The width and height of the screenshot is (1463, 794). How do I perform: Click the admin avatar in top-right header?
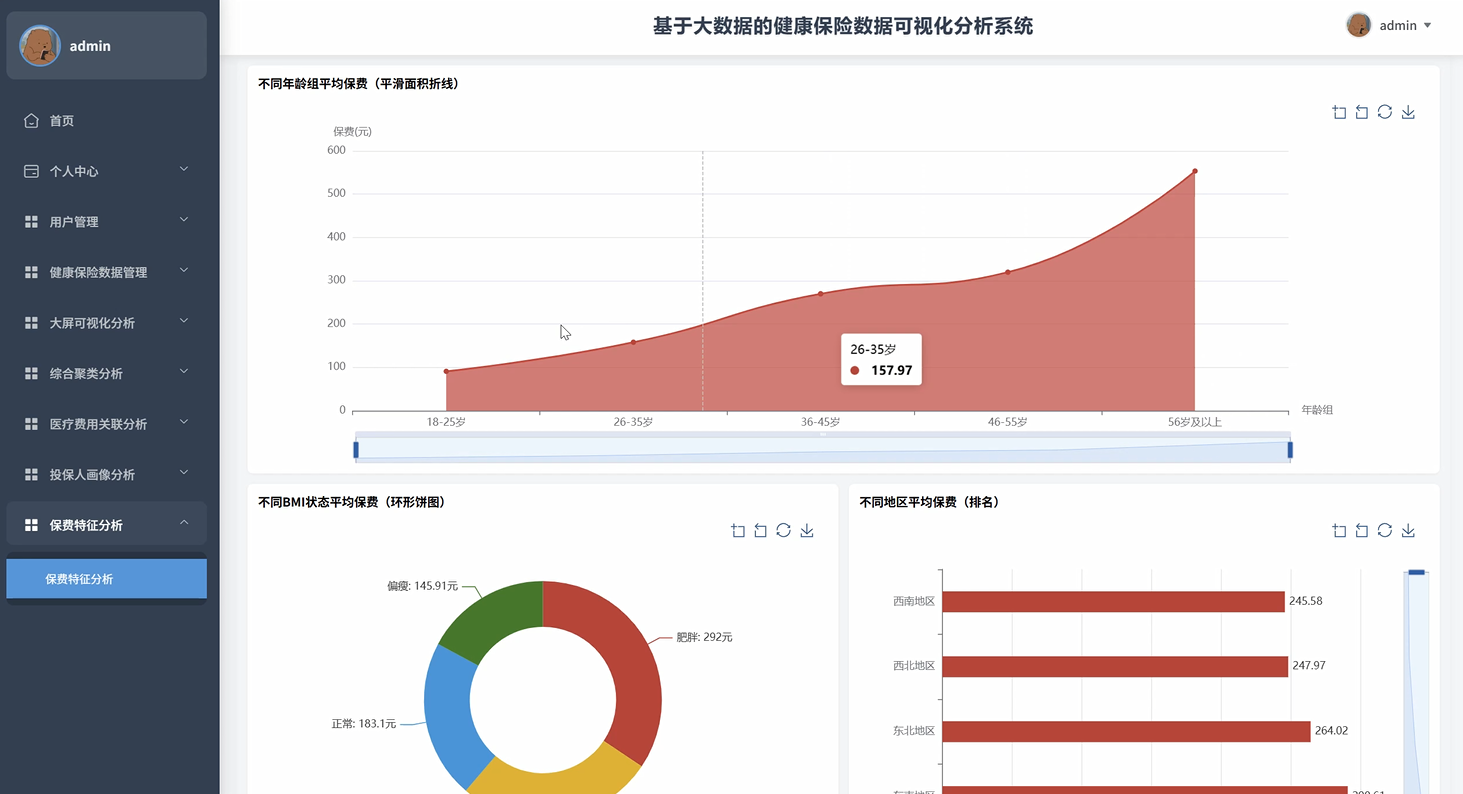coord(1358,25)
